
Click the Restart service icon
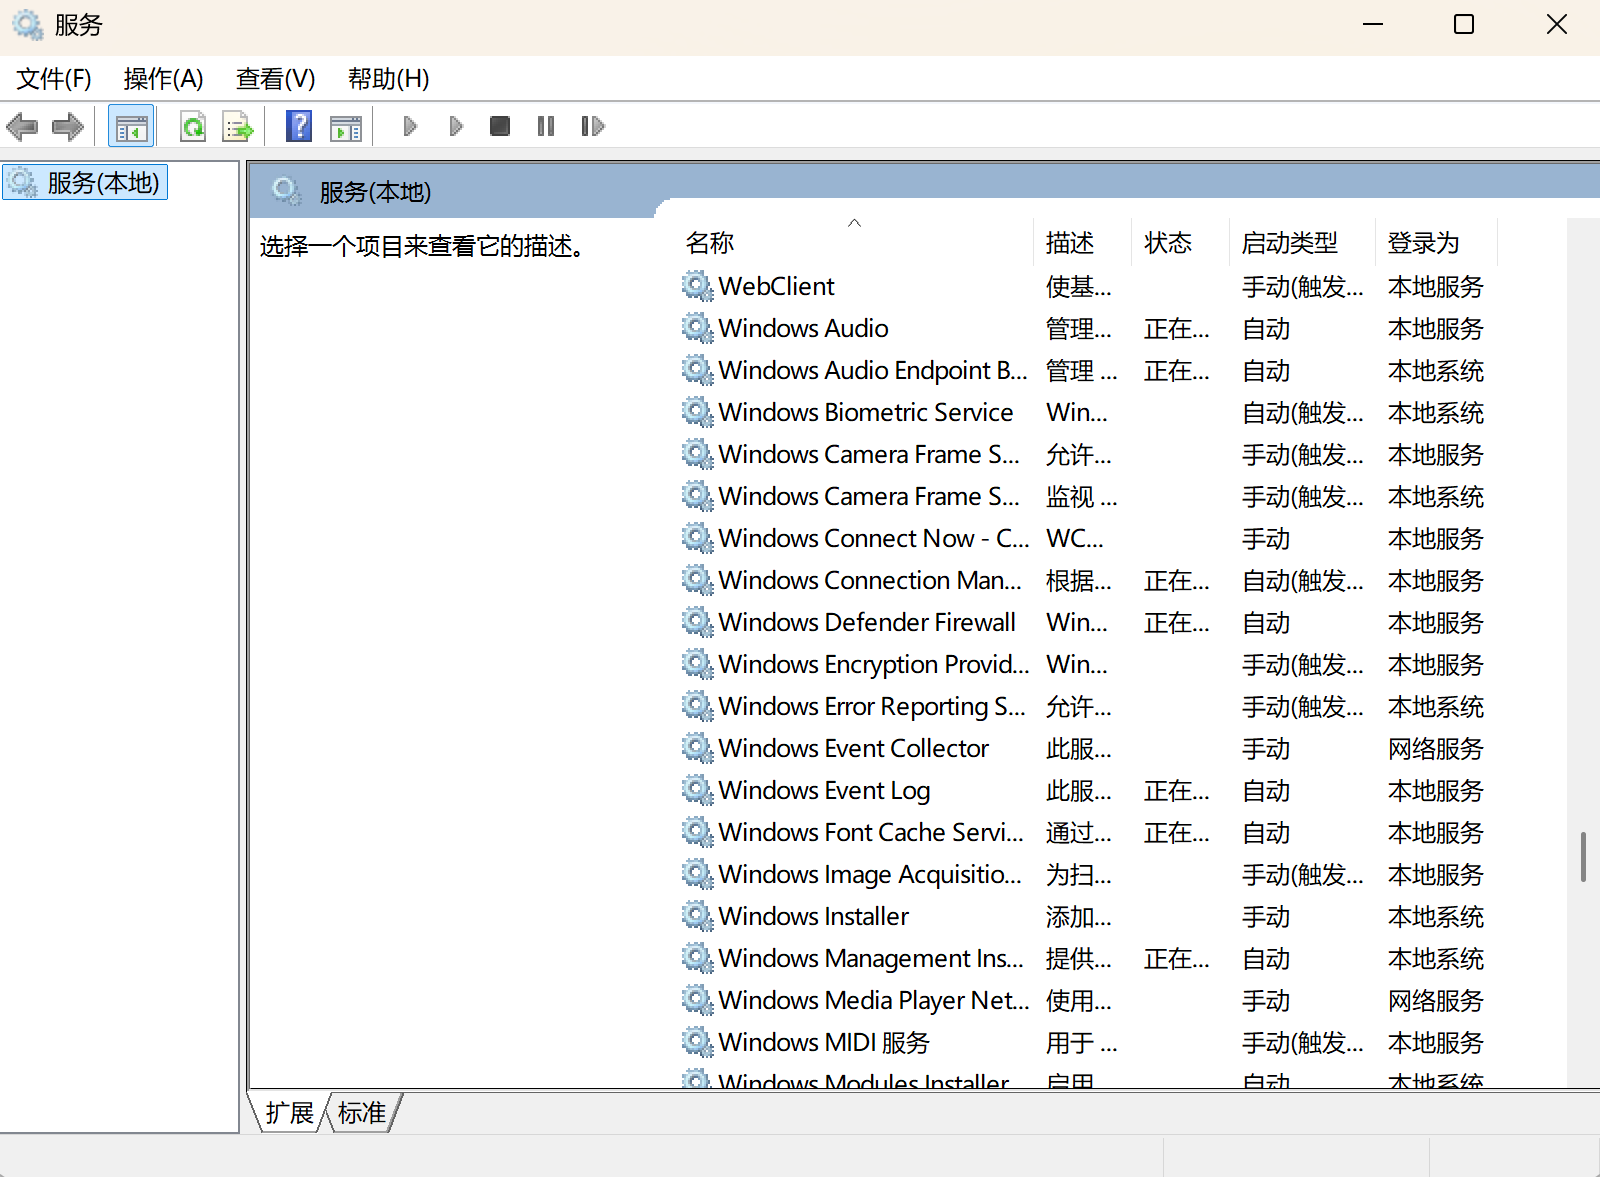593,126
